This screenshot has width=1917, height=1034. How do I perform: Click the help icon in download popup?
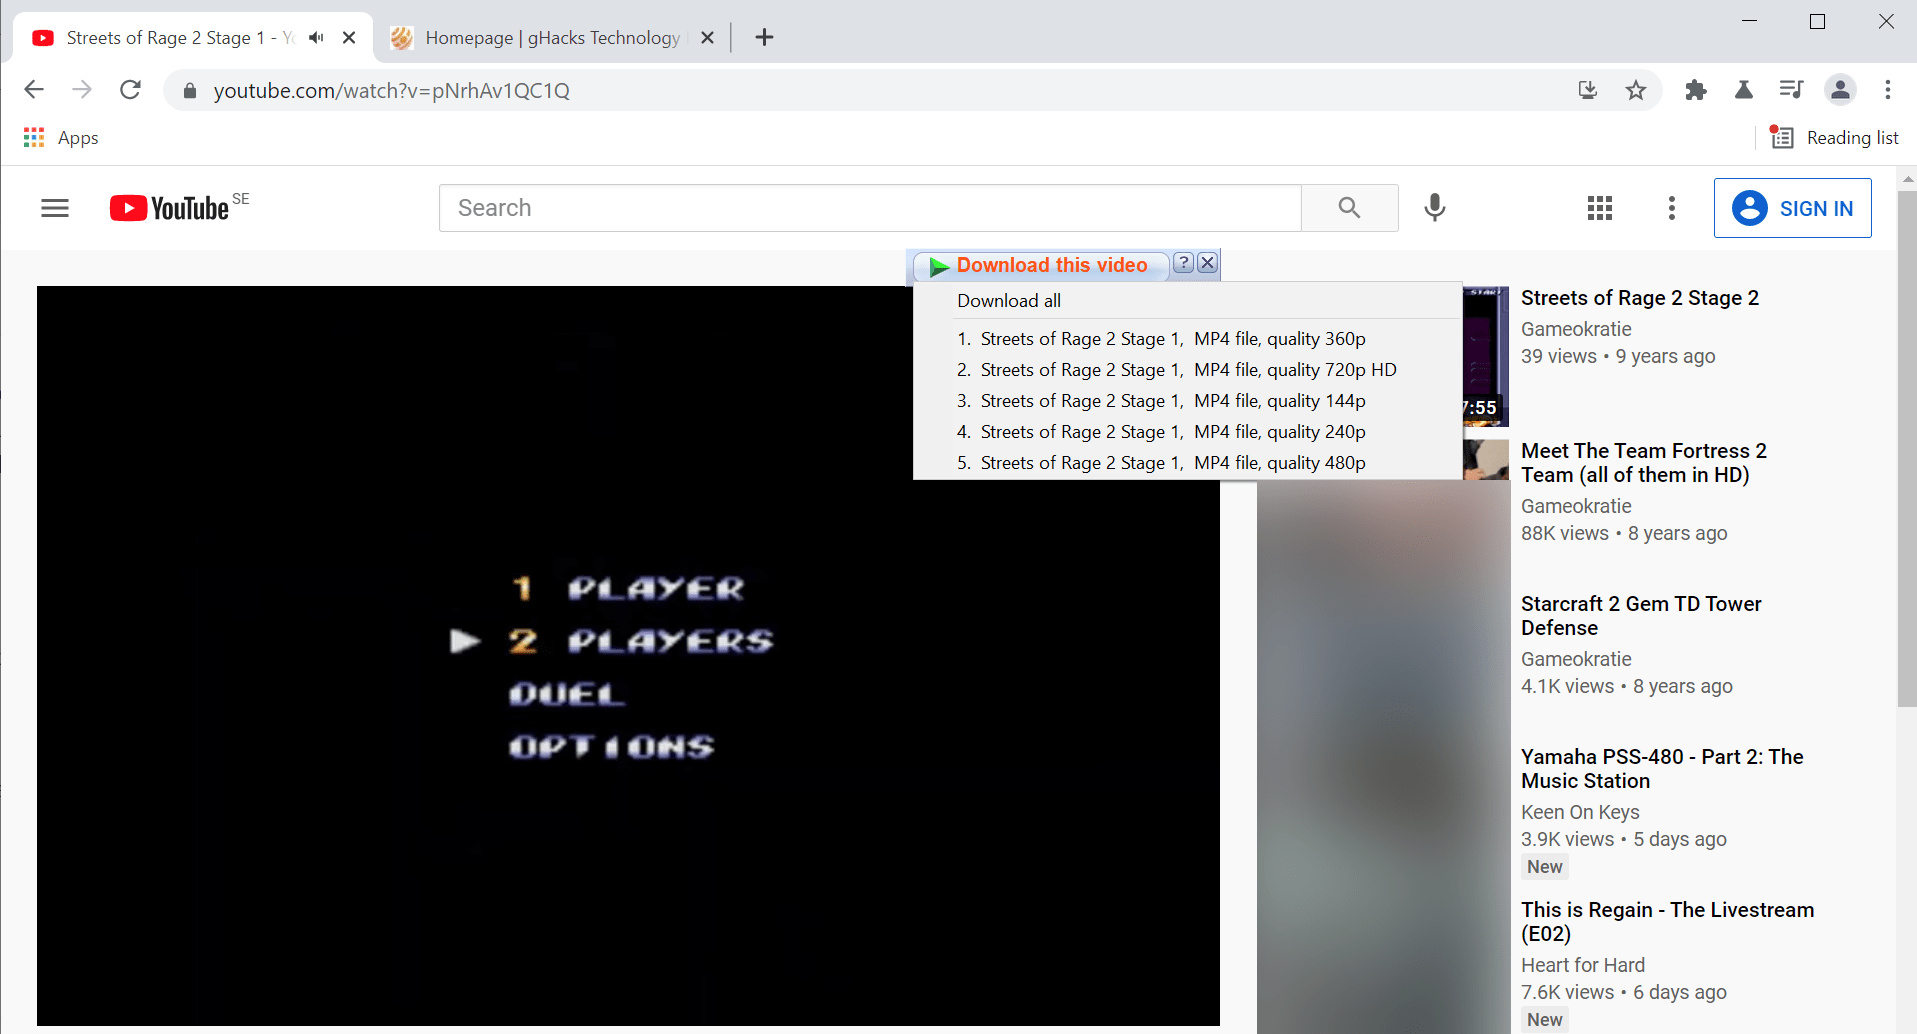(1183, 263)
